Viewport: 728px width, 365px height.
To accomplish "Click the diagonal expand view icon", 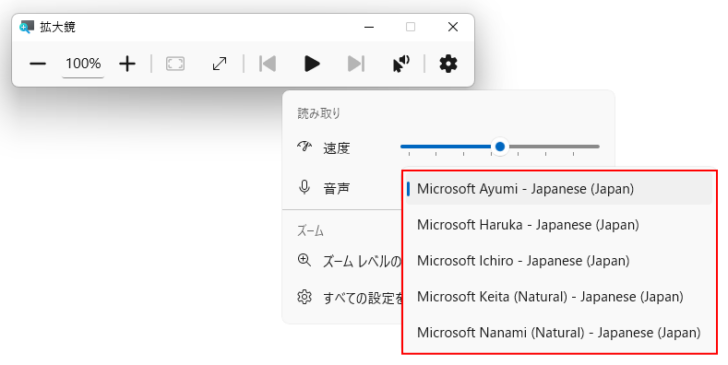I will tap(220, 64).
